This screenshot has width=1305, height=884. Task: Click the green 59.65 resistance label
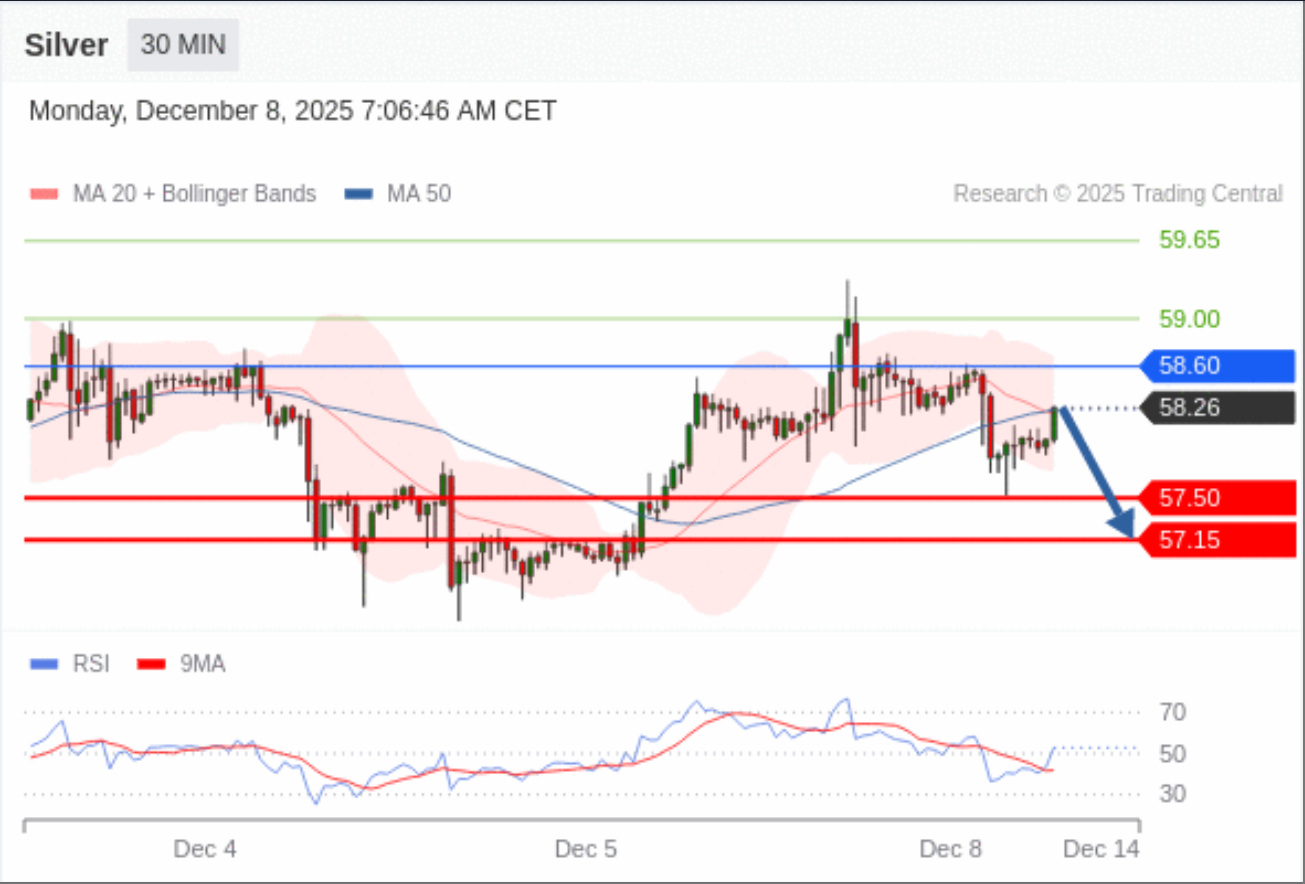tap(1188, 240)
